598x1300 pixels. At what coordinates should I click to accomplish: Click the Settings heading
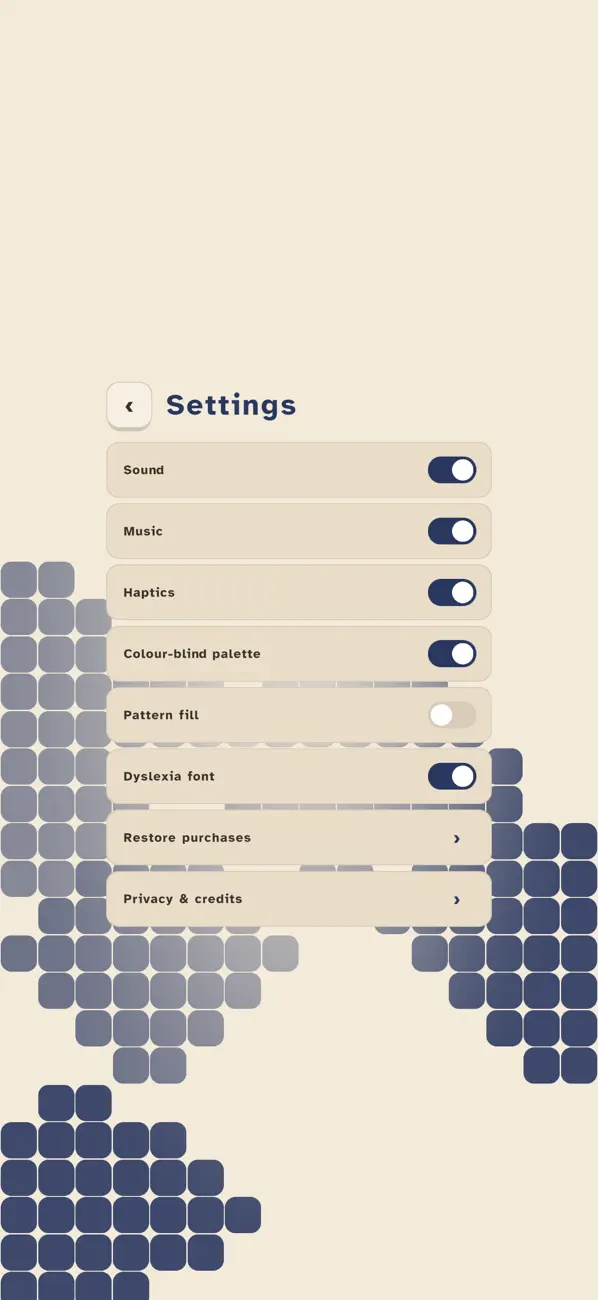click(x=231, y=405)
